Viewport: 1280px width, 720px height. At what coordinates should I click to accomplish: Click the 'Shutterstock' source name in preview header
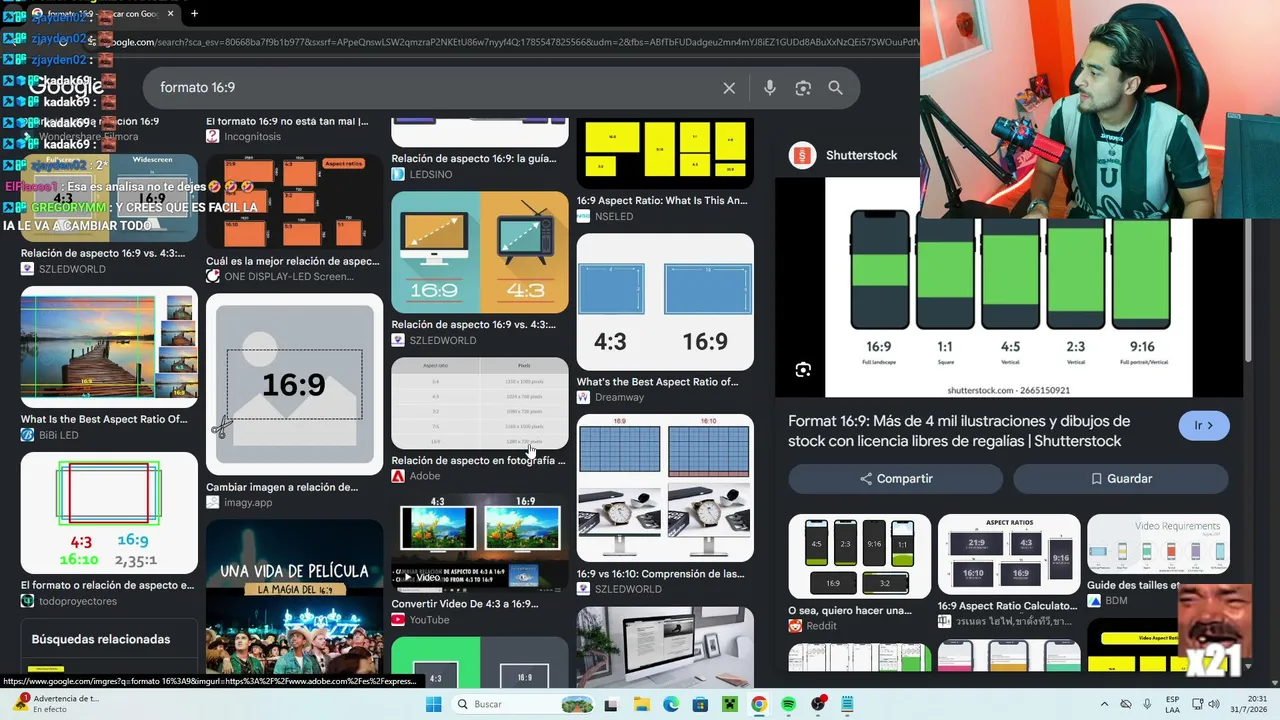pyautogui.click(x=862, y=156)
